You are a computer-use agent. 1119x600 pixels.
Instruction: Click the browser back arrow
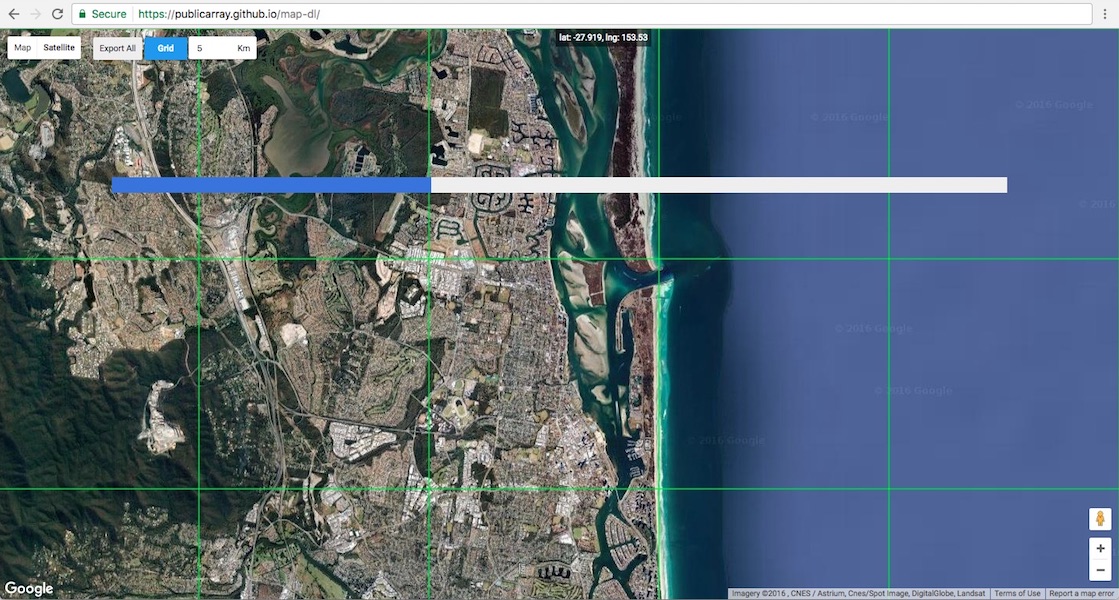(12, 13)
